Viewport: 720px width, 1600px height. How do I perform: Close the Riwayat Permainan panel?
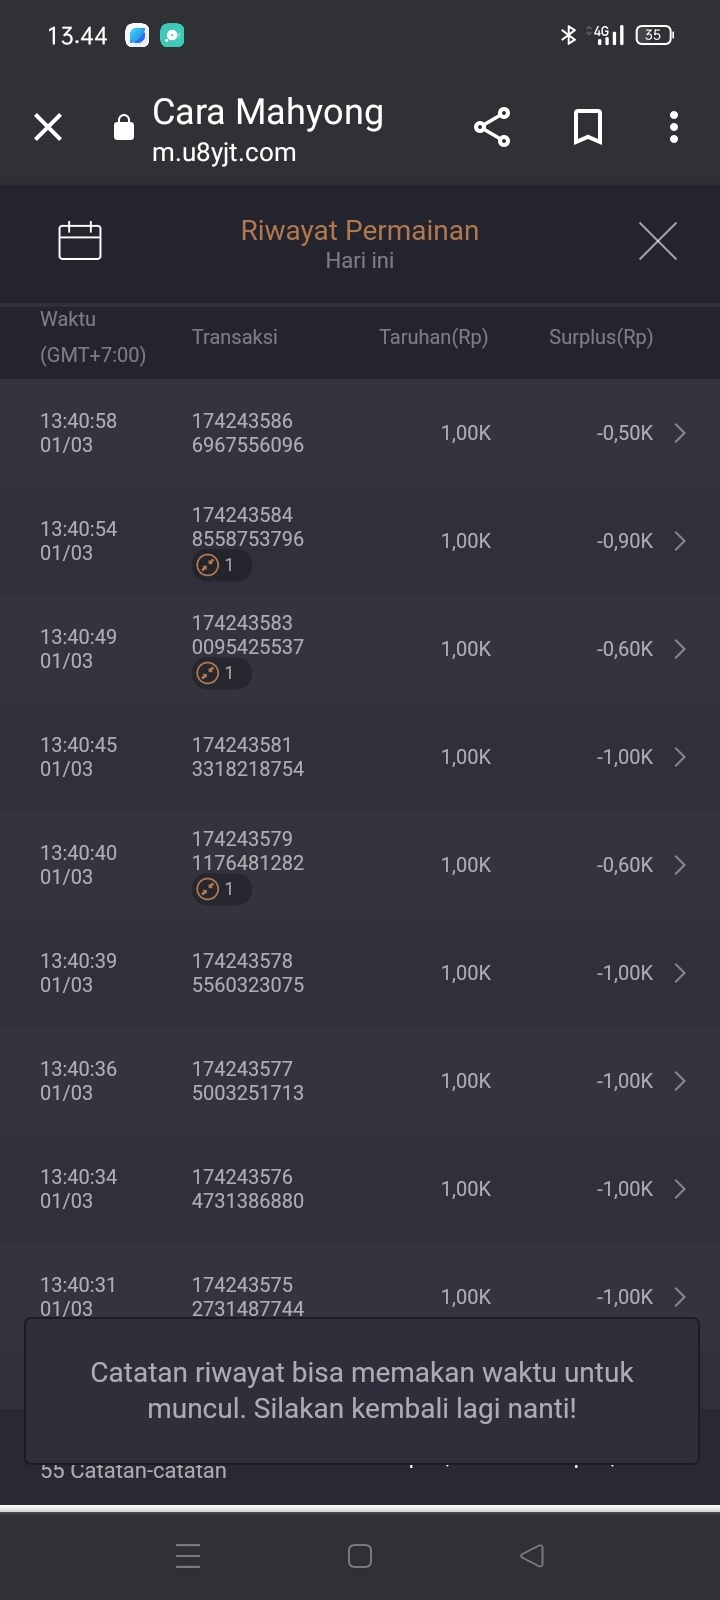pos(657,241)
